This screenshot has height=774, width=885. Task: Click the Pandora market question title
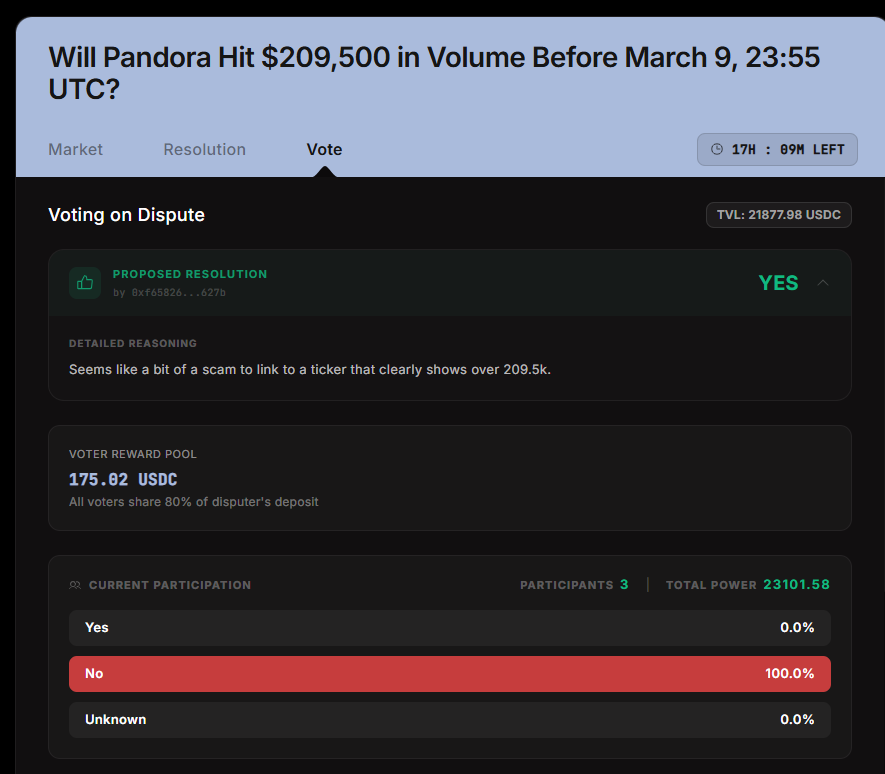434,73
